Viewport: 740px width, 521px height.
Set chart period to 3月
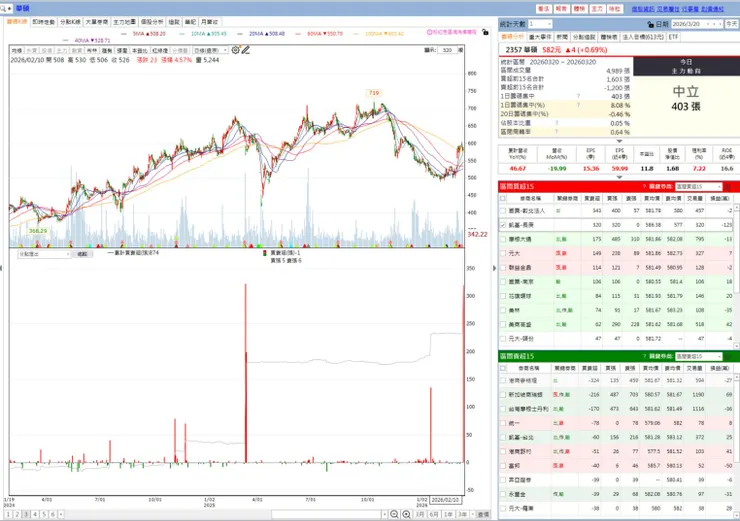(x=420, y=514)
